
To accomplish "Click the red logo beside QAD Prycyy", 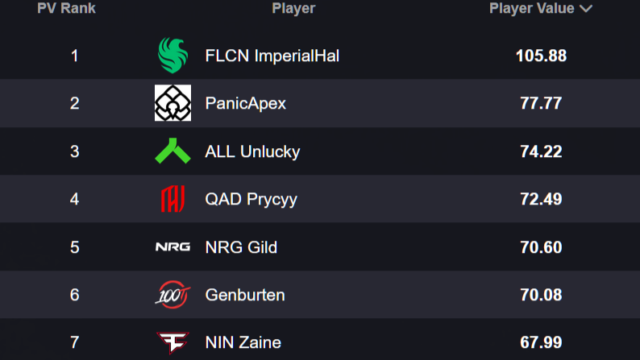I will [x=173, y=199].
